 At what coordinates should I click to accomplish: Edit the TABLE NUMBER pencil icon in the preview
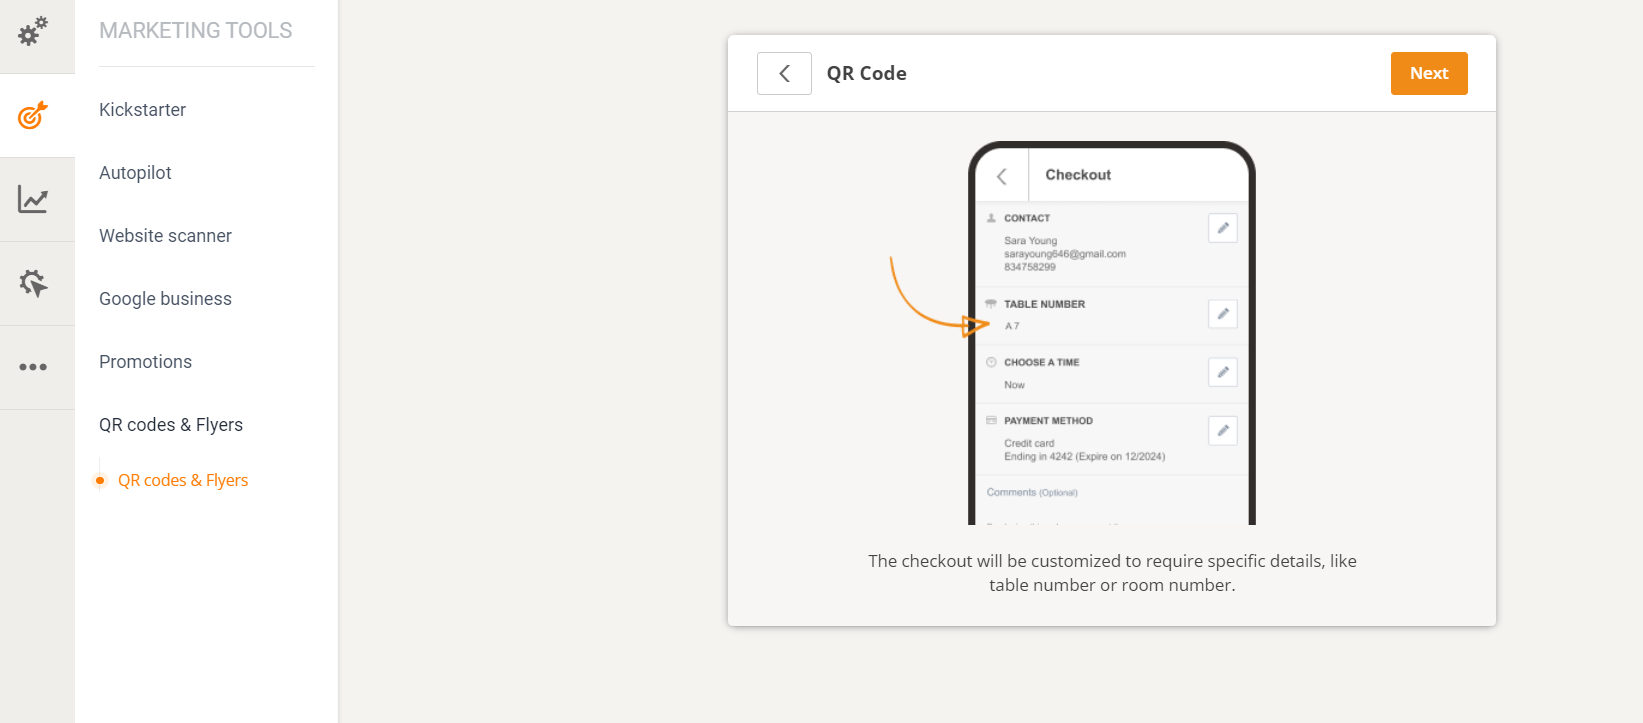click(1222, 313)
